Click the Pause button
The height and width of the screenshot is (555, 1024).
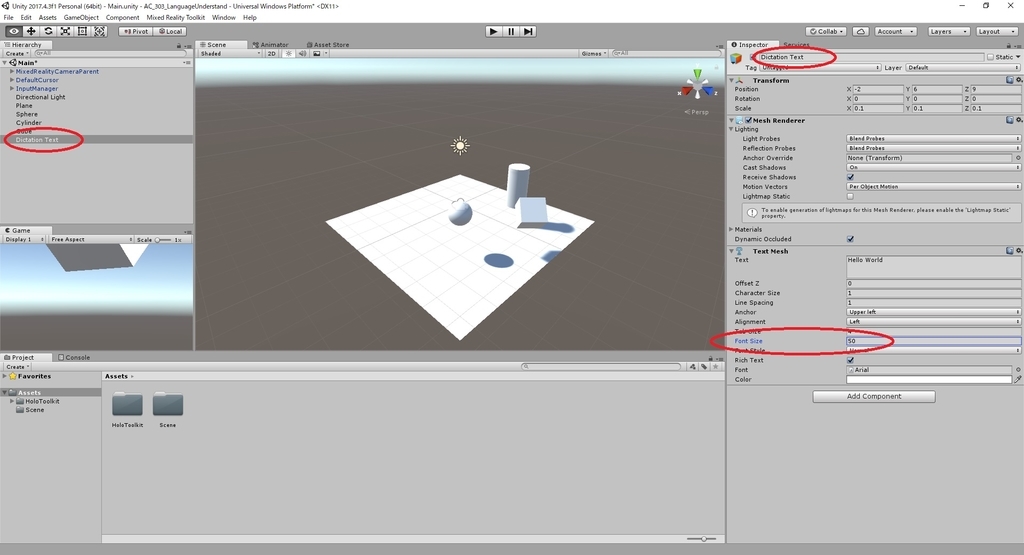511,31
